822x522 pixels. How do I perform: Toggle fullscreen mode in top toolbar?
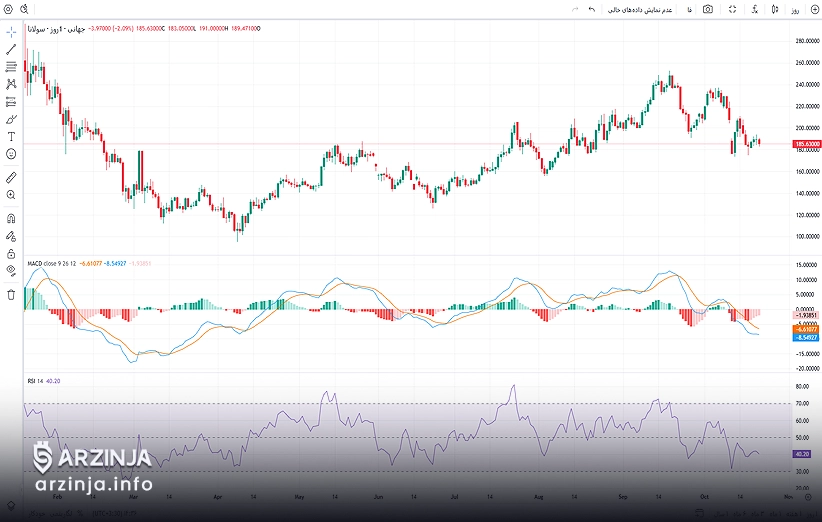(733, 9)
